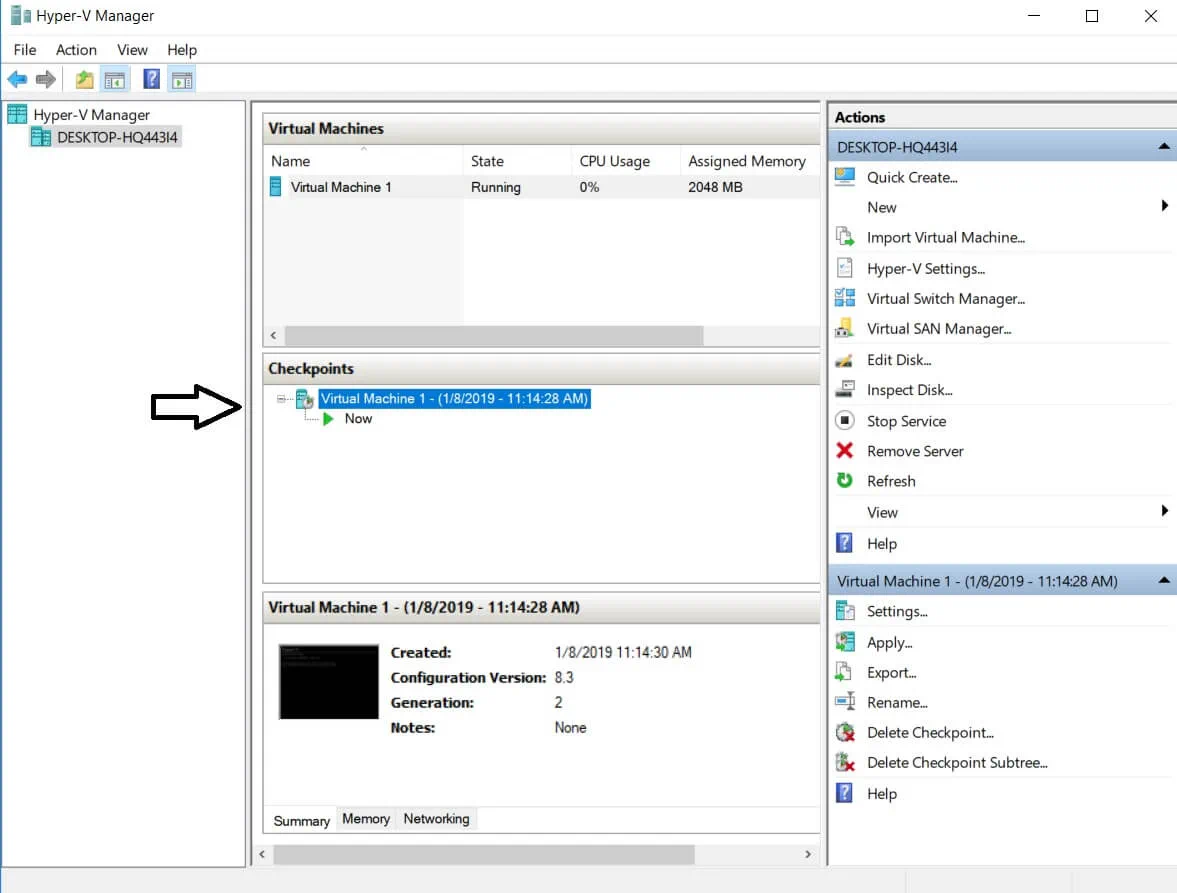Switch to the Networking tab
Image resolution: width=1177 pixels, height=893 pixels.
(x=436, y=819)
